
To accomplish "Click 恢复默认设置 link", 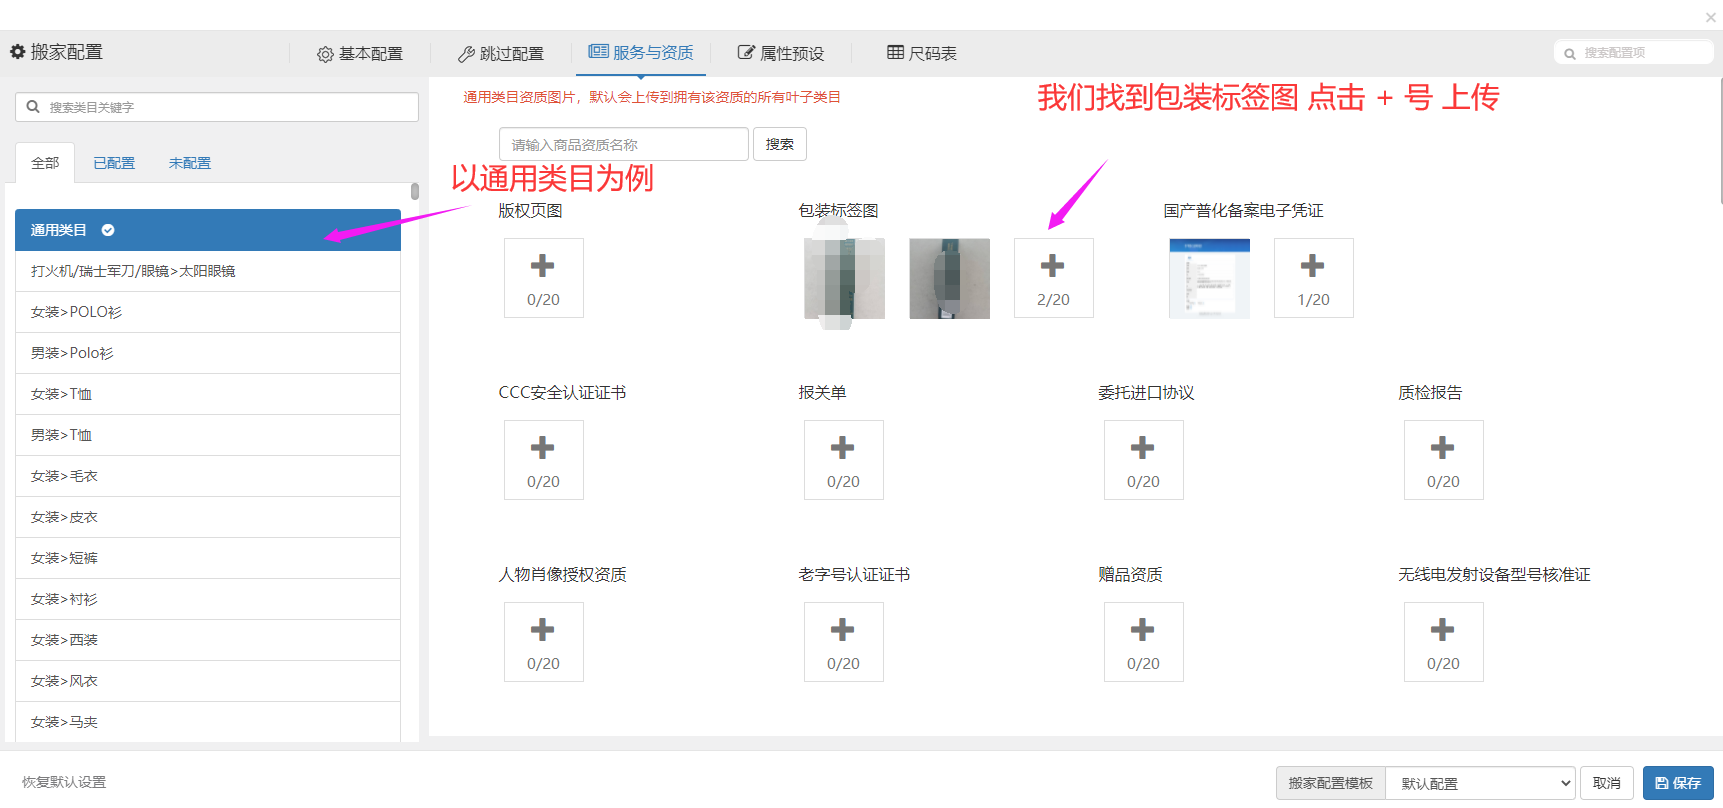I will click(64, 782).
